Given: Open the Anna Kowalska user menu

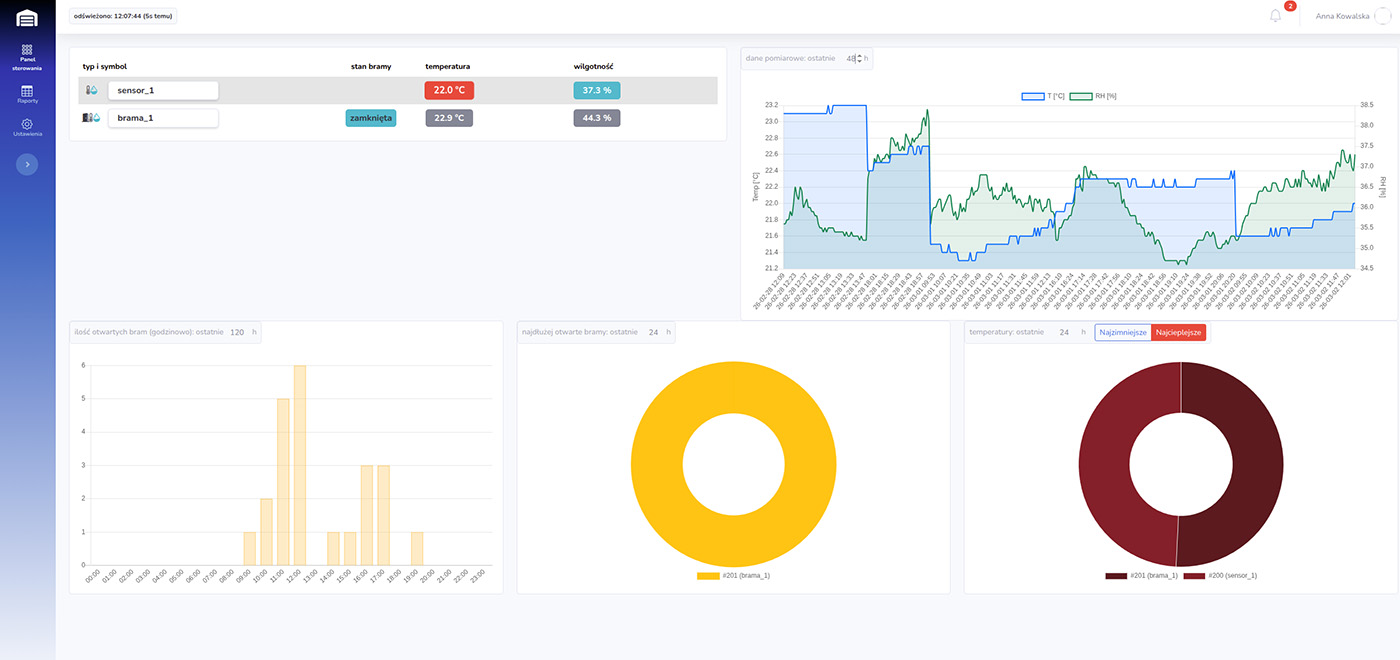Looking at the screenshot, I should click(1342, 16).
